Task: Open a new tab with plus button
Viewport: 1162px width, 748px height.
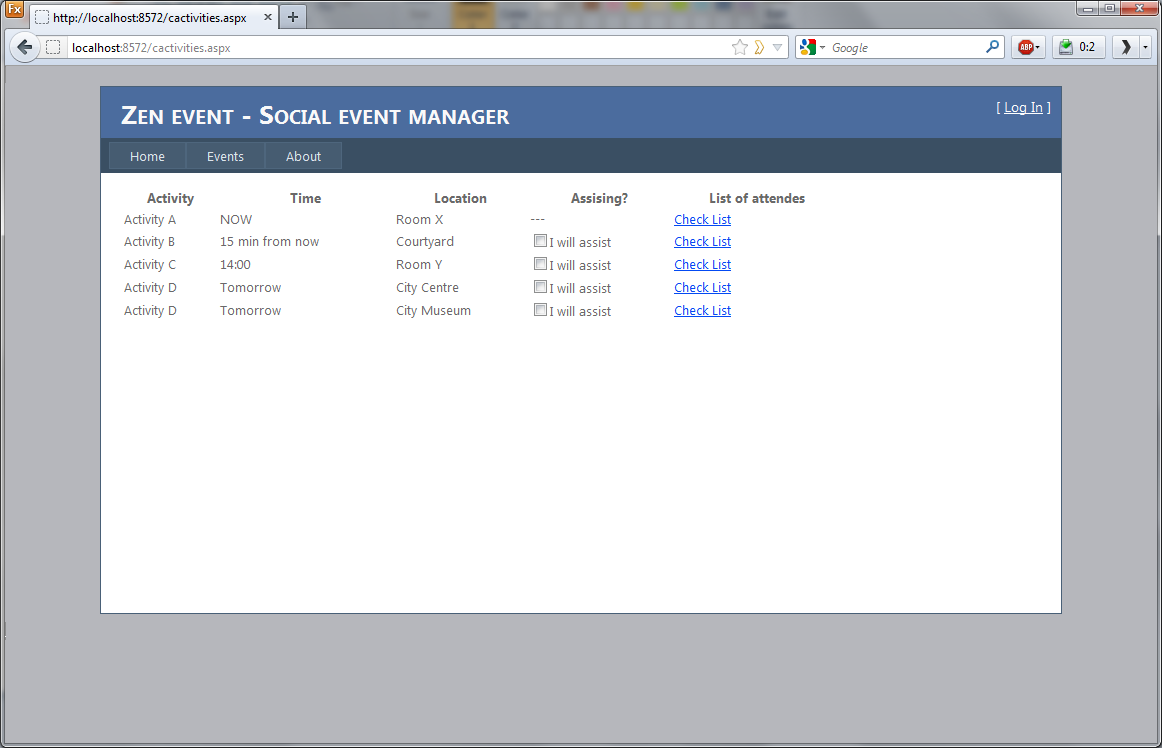Action: (293, 17)
